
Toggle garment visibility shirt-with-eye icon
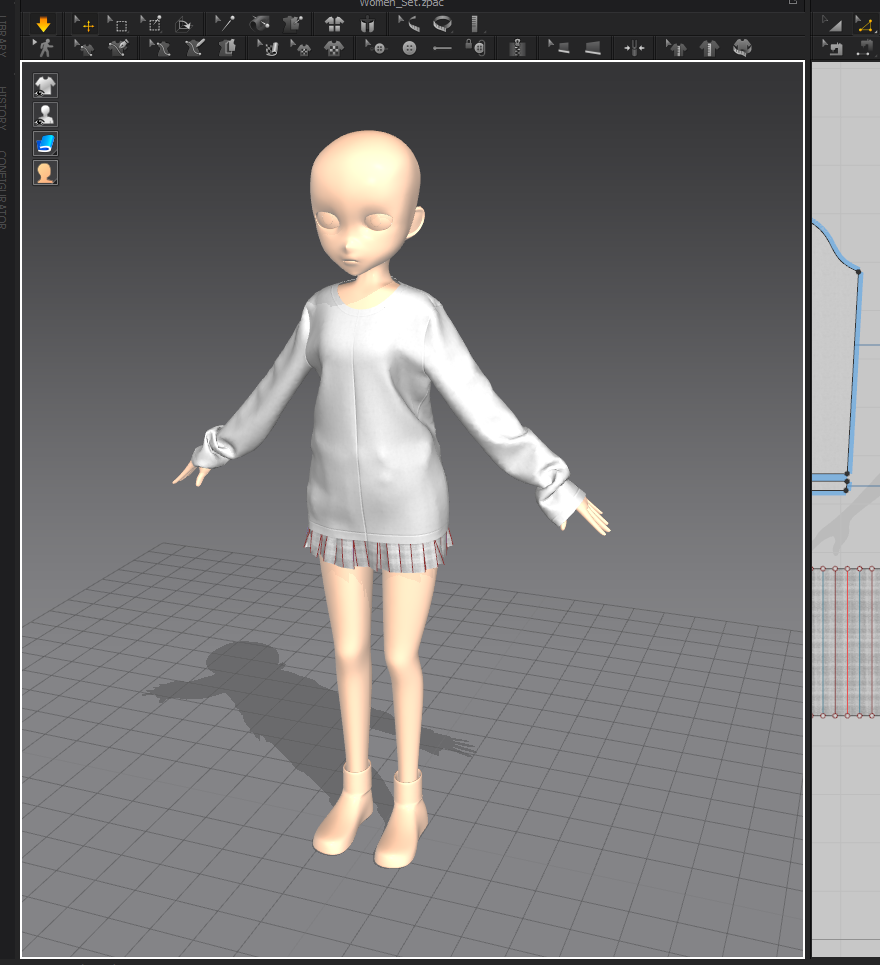[x=45, y=85]
